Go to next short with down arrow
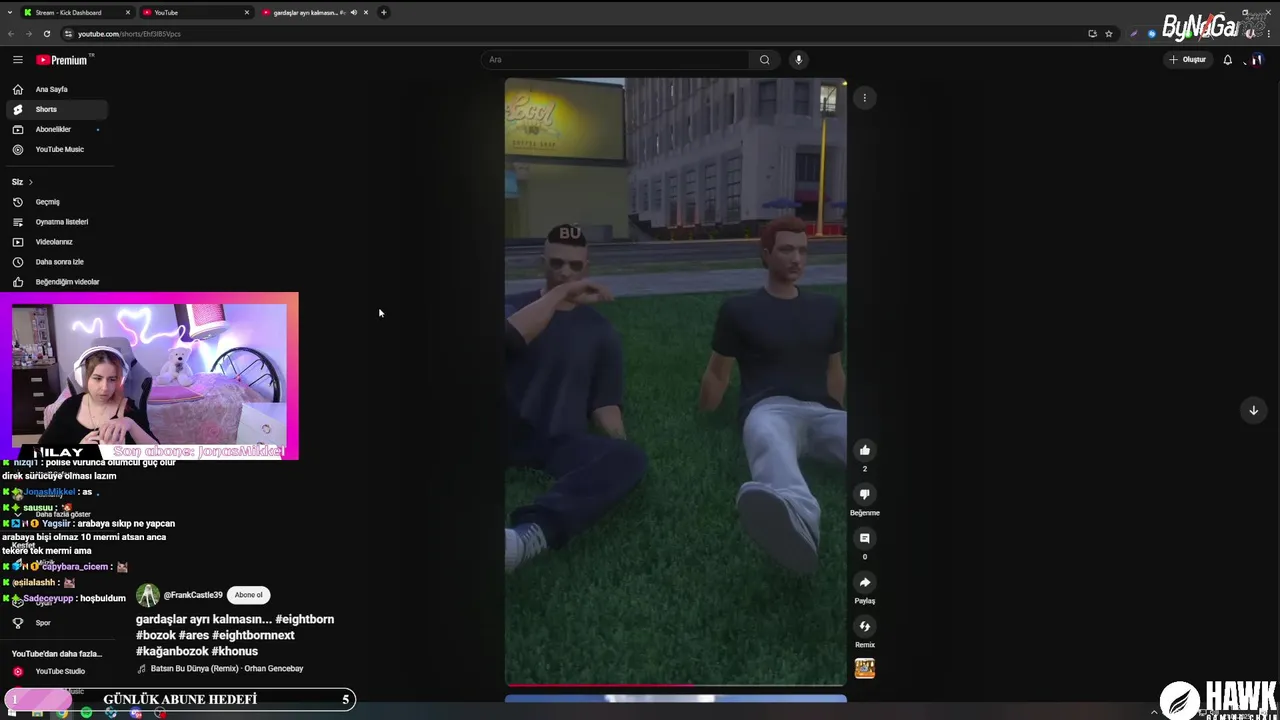This screenshot has height=720, width=1280. click(x=1253, y=410)
